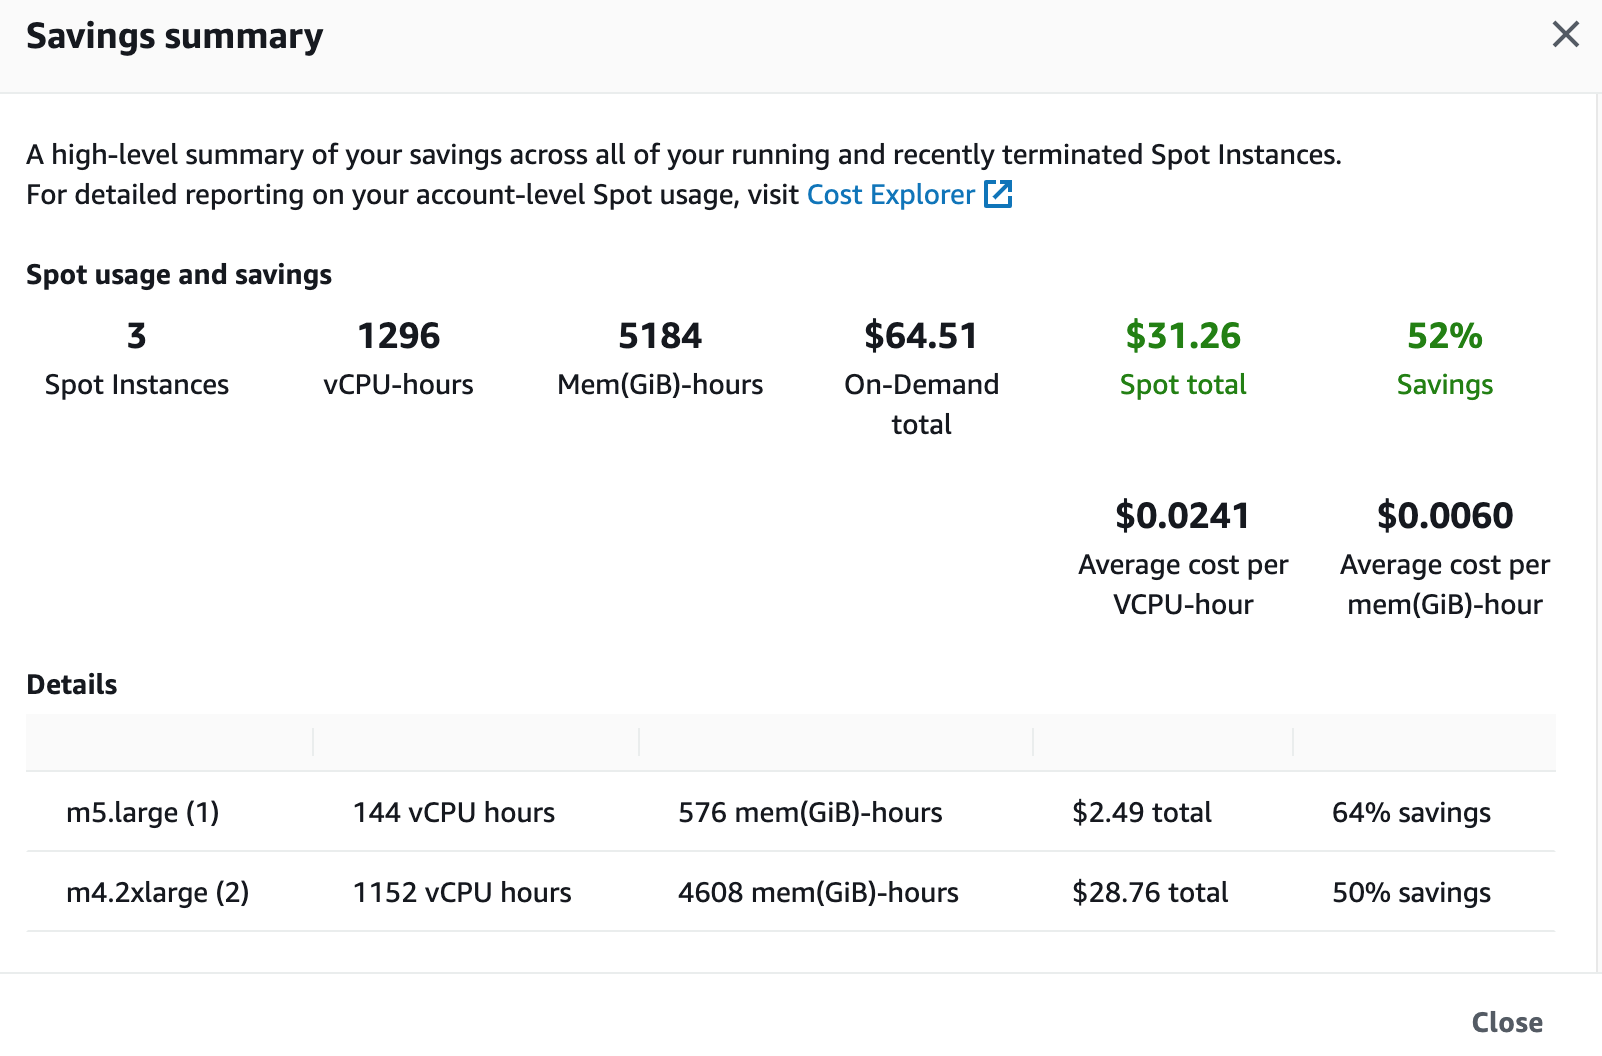
Task: Click the external link icon beside Cost Explorer
Action: point(998,194)
